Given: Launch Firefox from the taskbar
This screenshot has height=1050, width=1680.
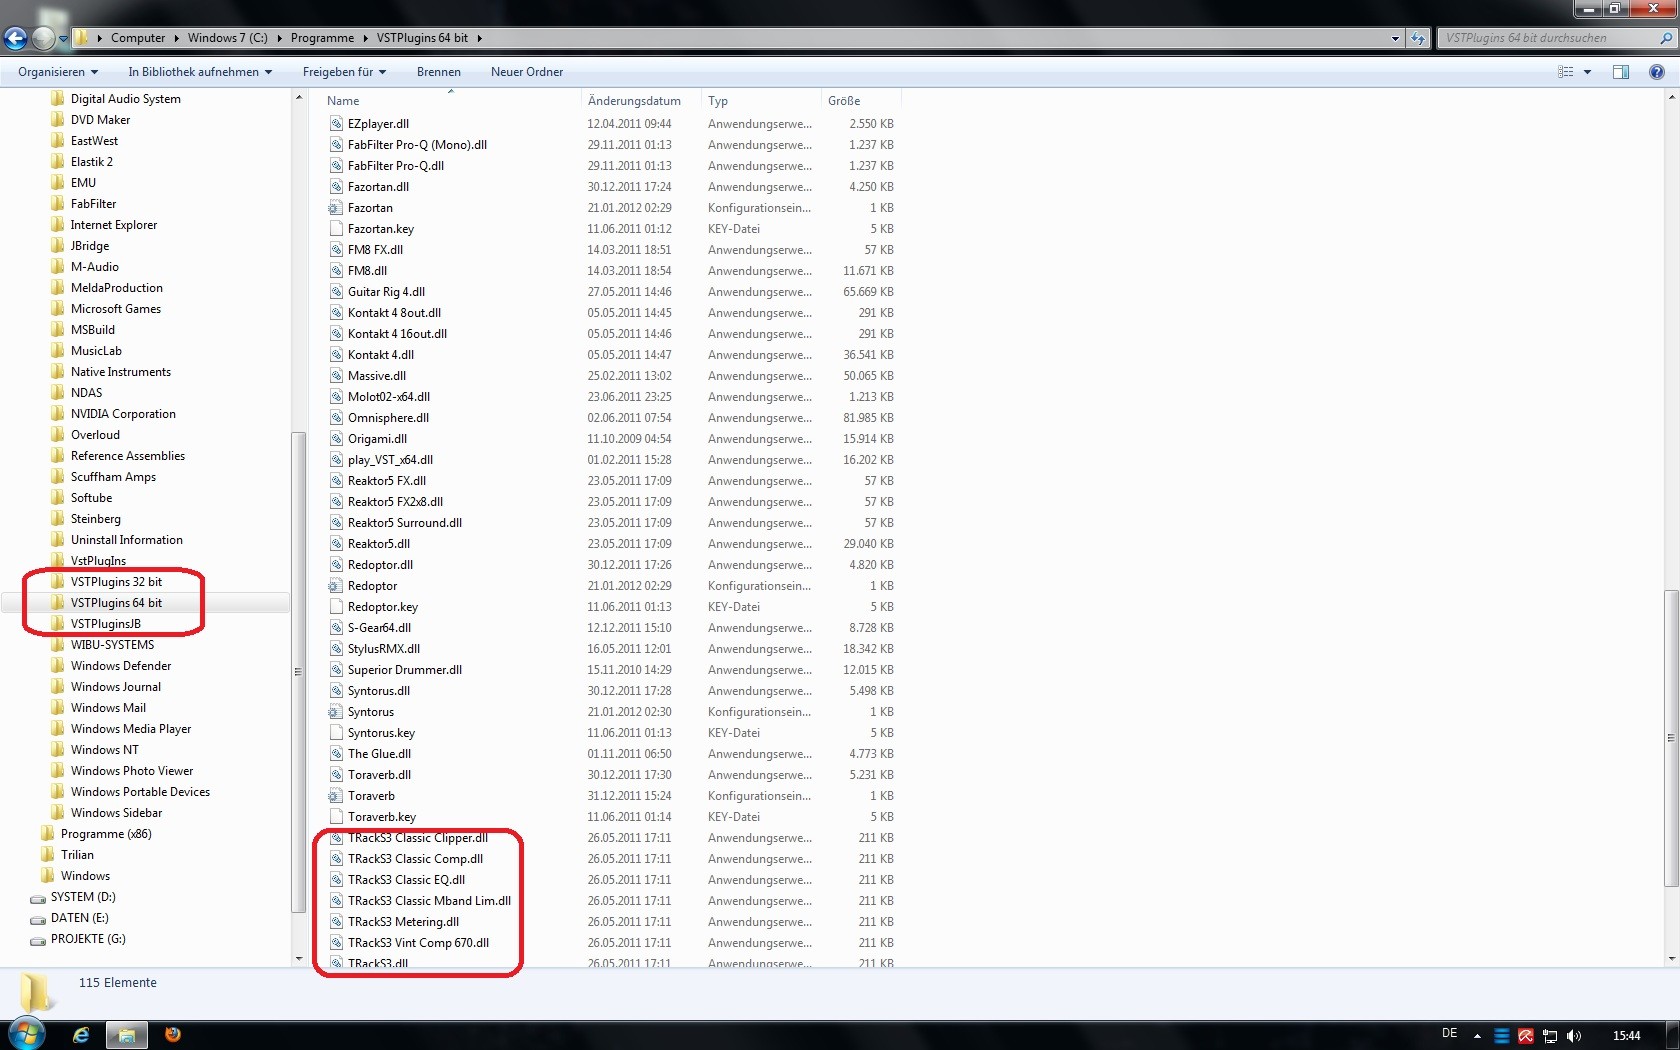Looking at the screenshot, I should pos(173,1034).
